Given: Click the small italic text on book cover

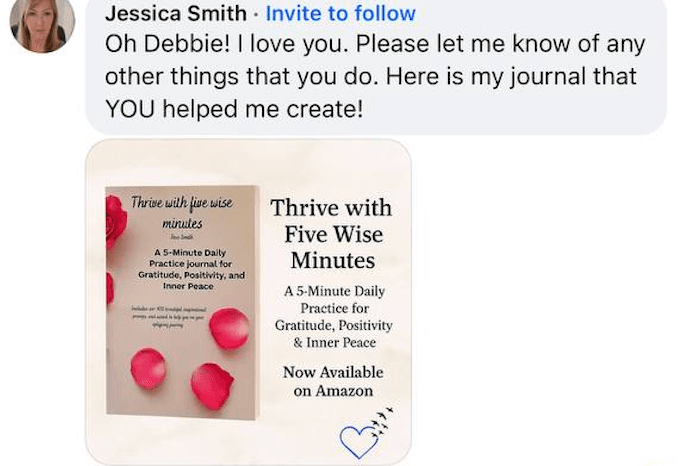Looking at the screenshot, I should coord(168,317).
